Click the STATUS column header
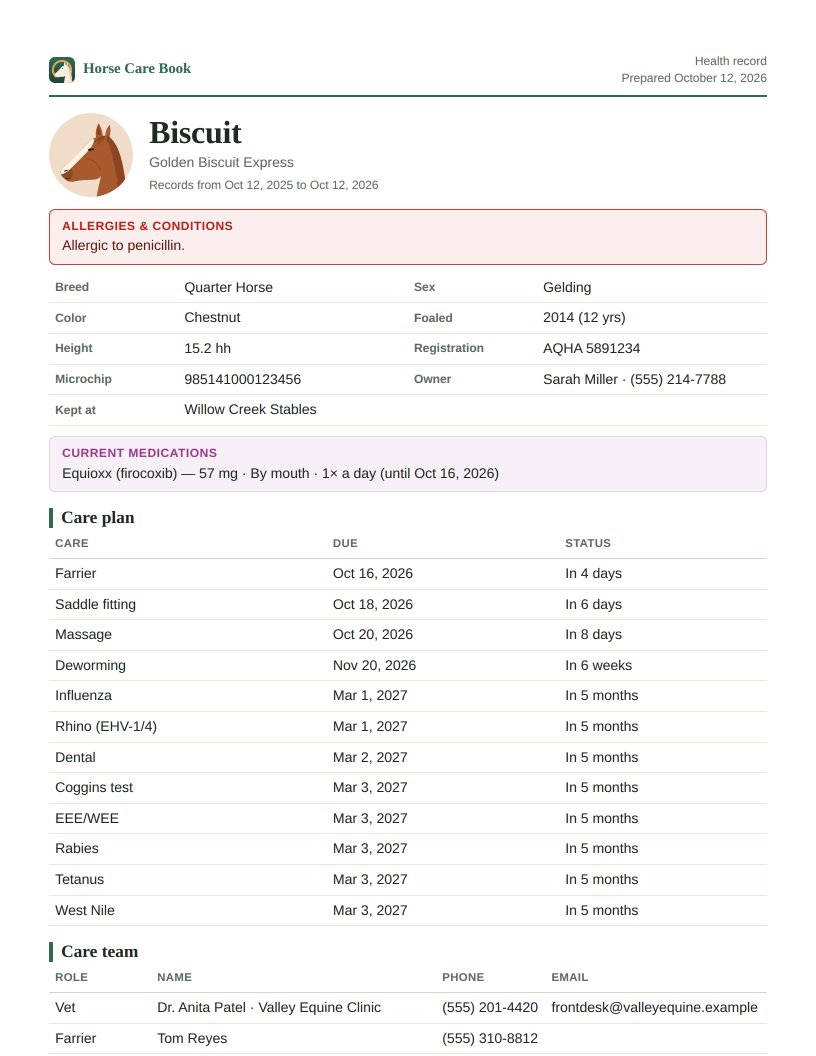The image size is (816, 1056). pos(588,543)
